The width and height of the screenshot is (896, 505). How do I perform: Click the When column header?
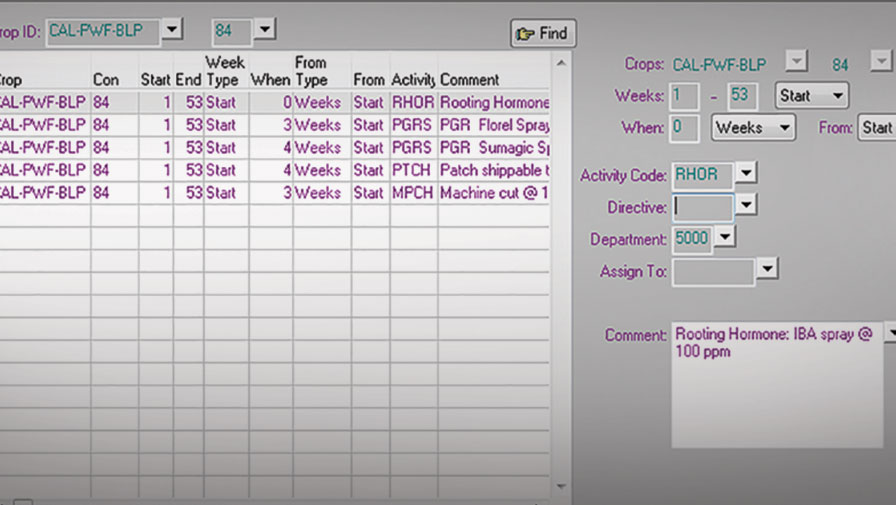270,80
